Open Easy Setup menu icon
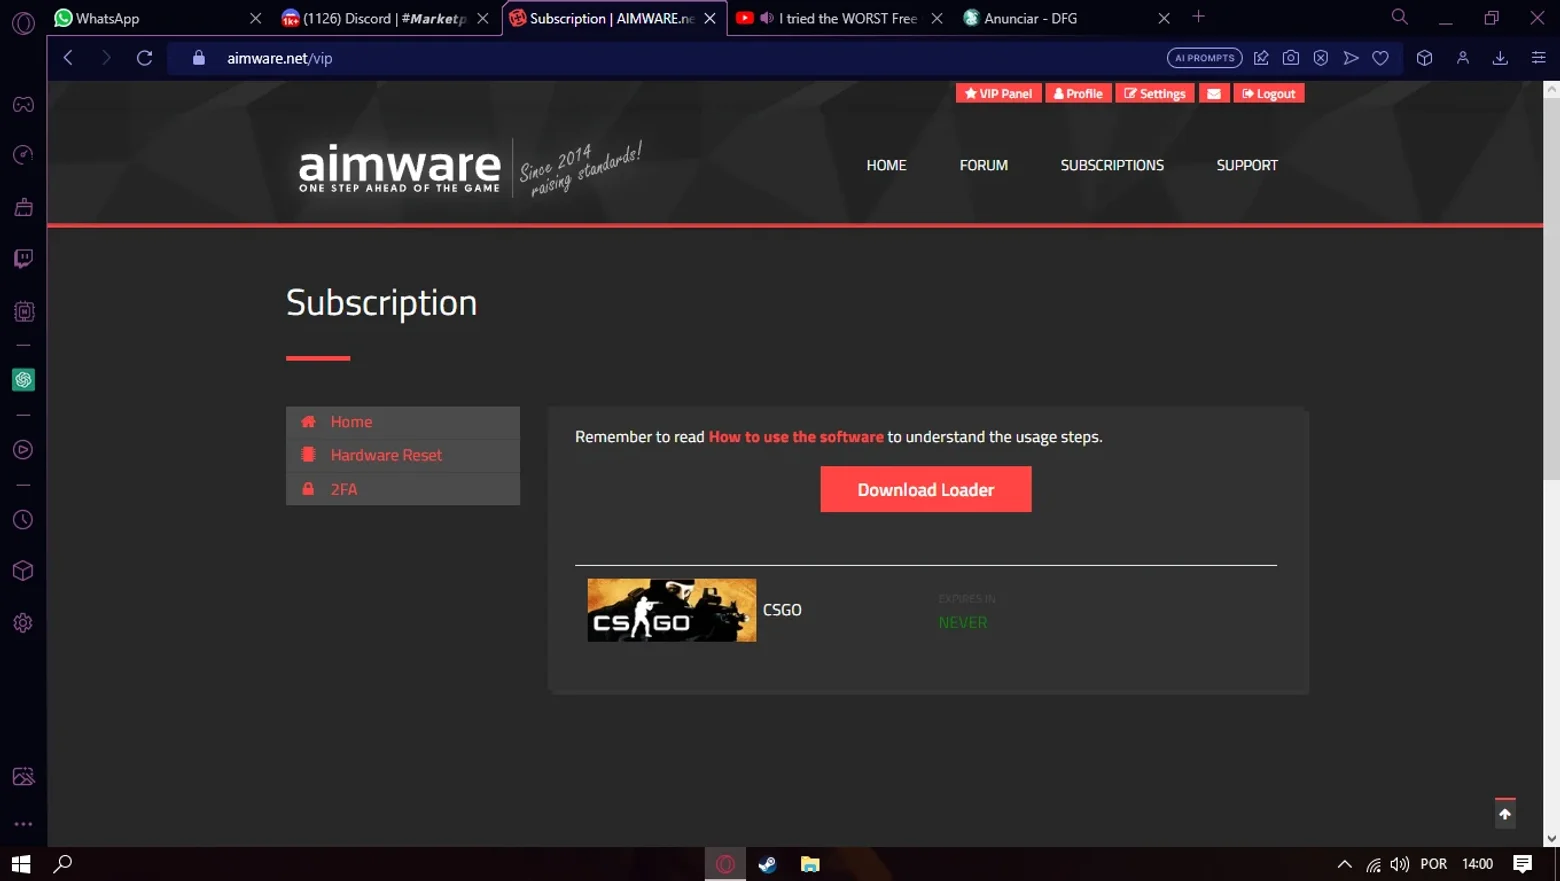The width and height of the screenshot is (1560, 881). tap(1538, 58)
